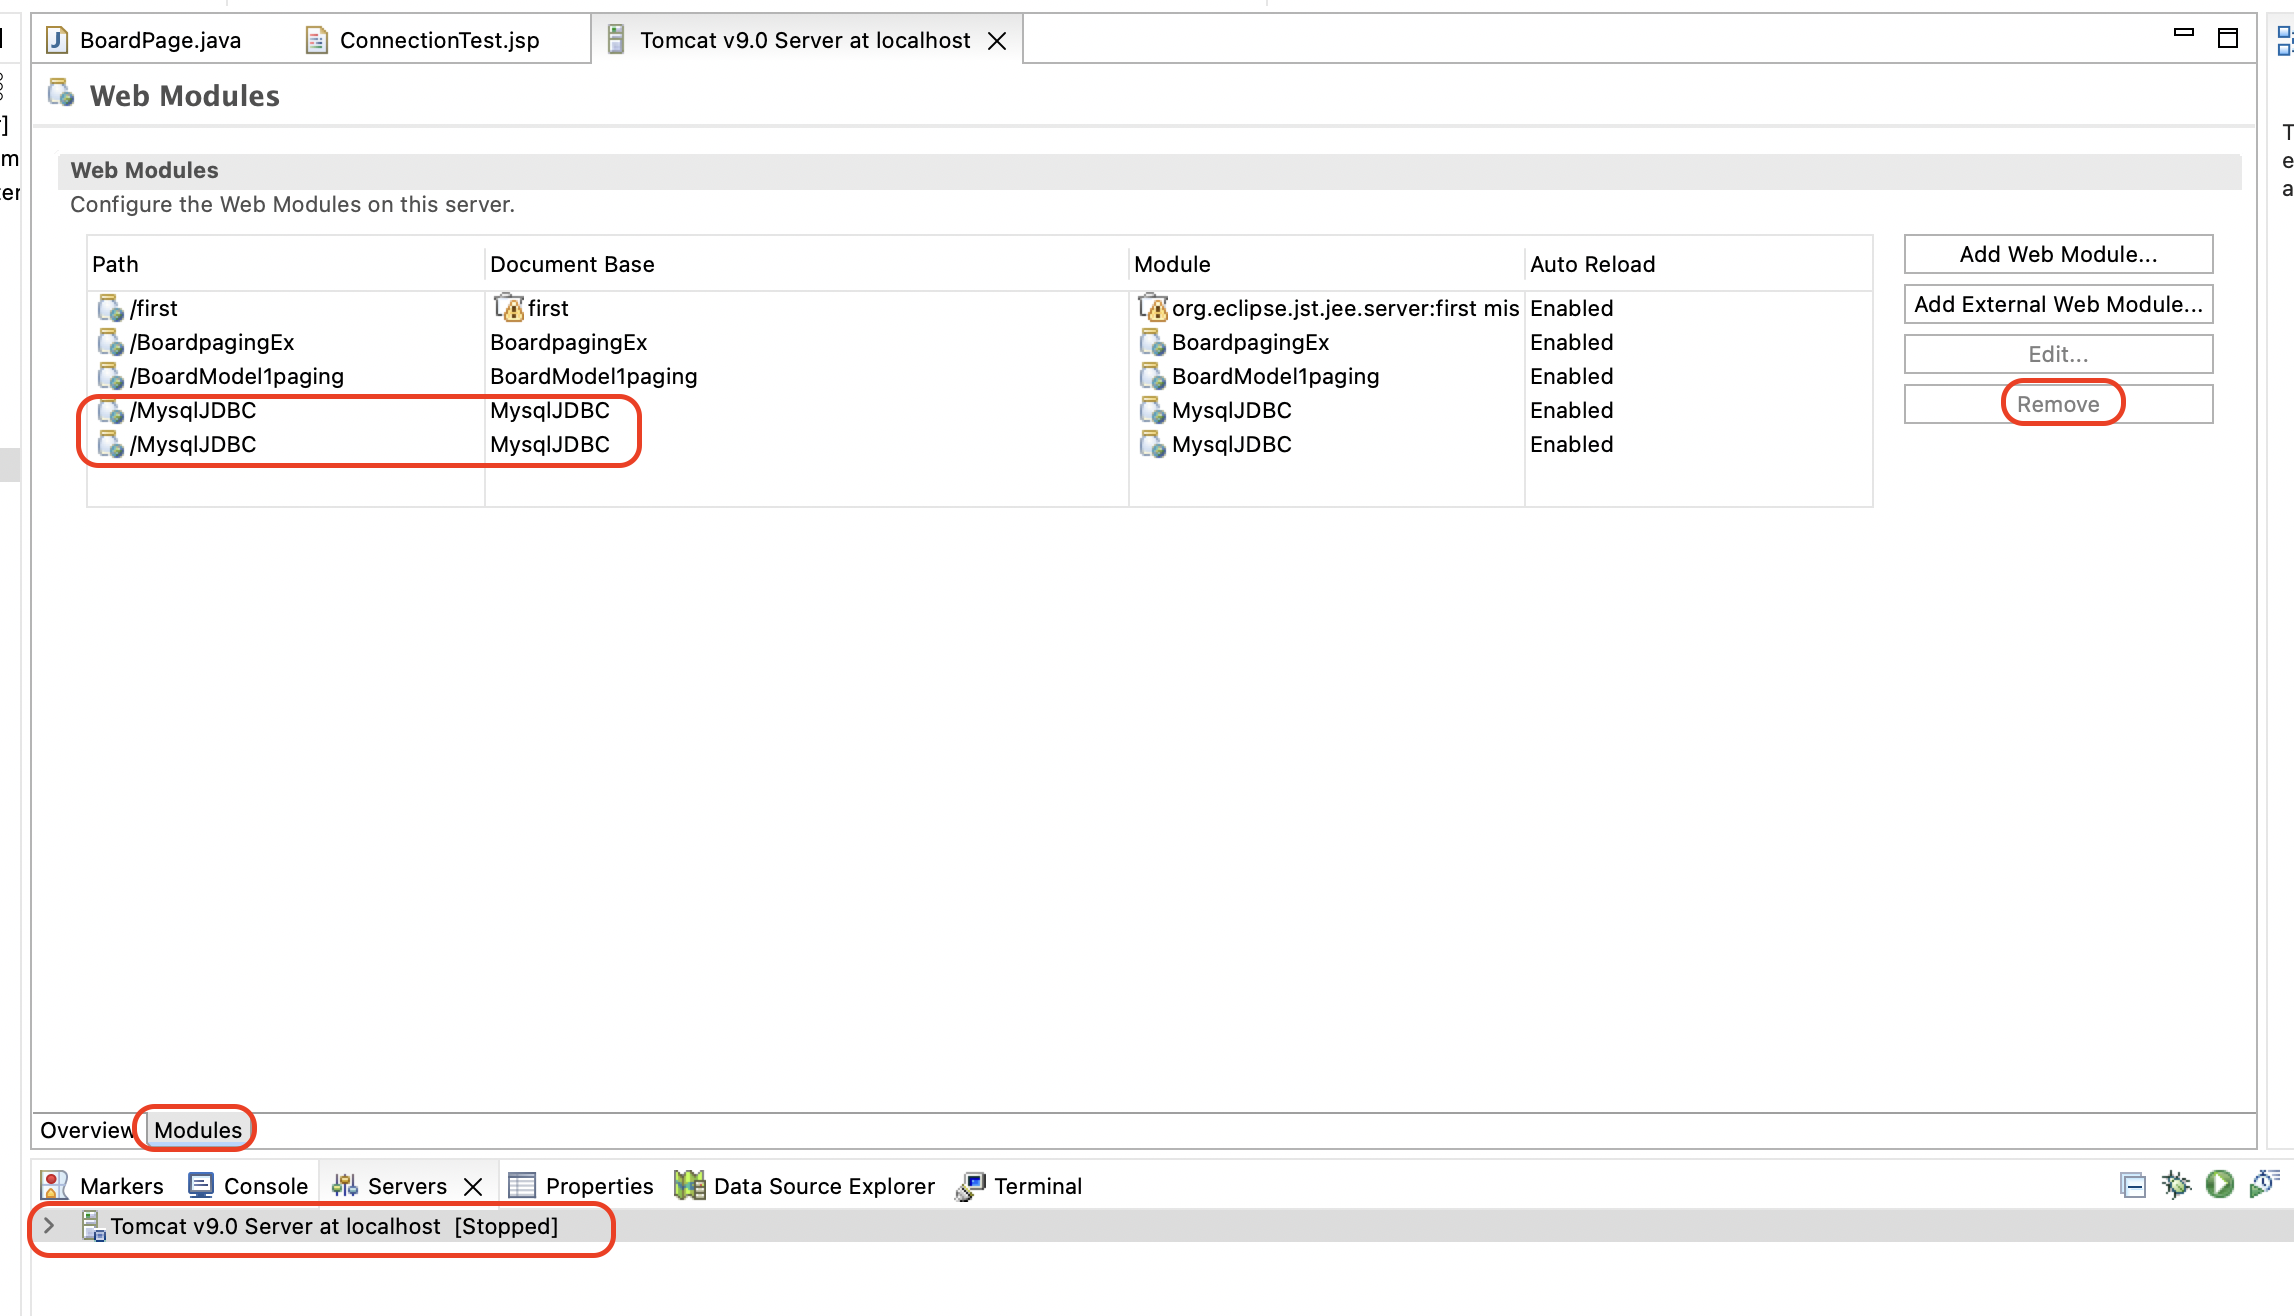Click the Tomcat server icon in Servers list
Image resolution: width=2294 pixels, height=1316 pixels.
tap(93, 1226)
